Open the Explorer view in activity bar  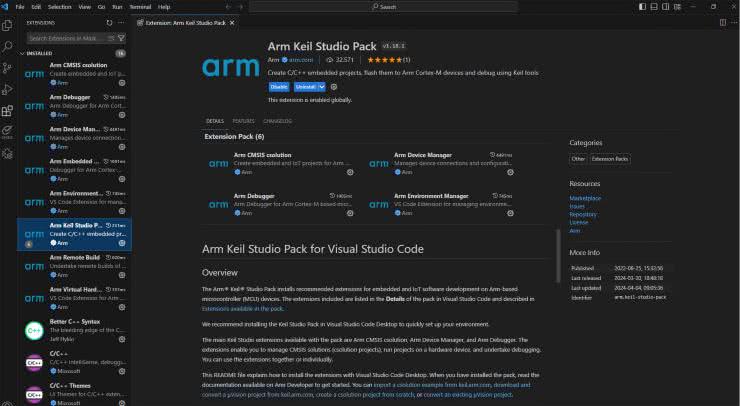(8, 24)
